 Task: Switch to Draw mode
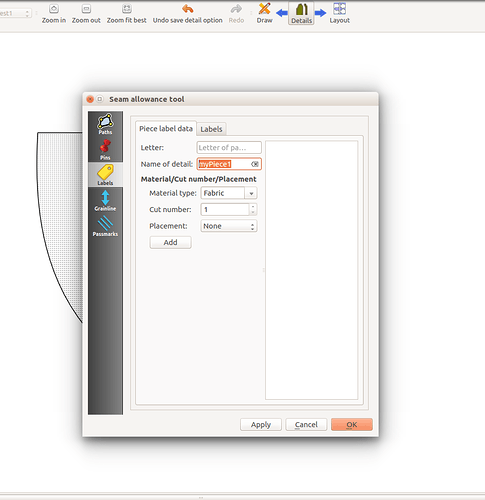[264, 13]
